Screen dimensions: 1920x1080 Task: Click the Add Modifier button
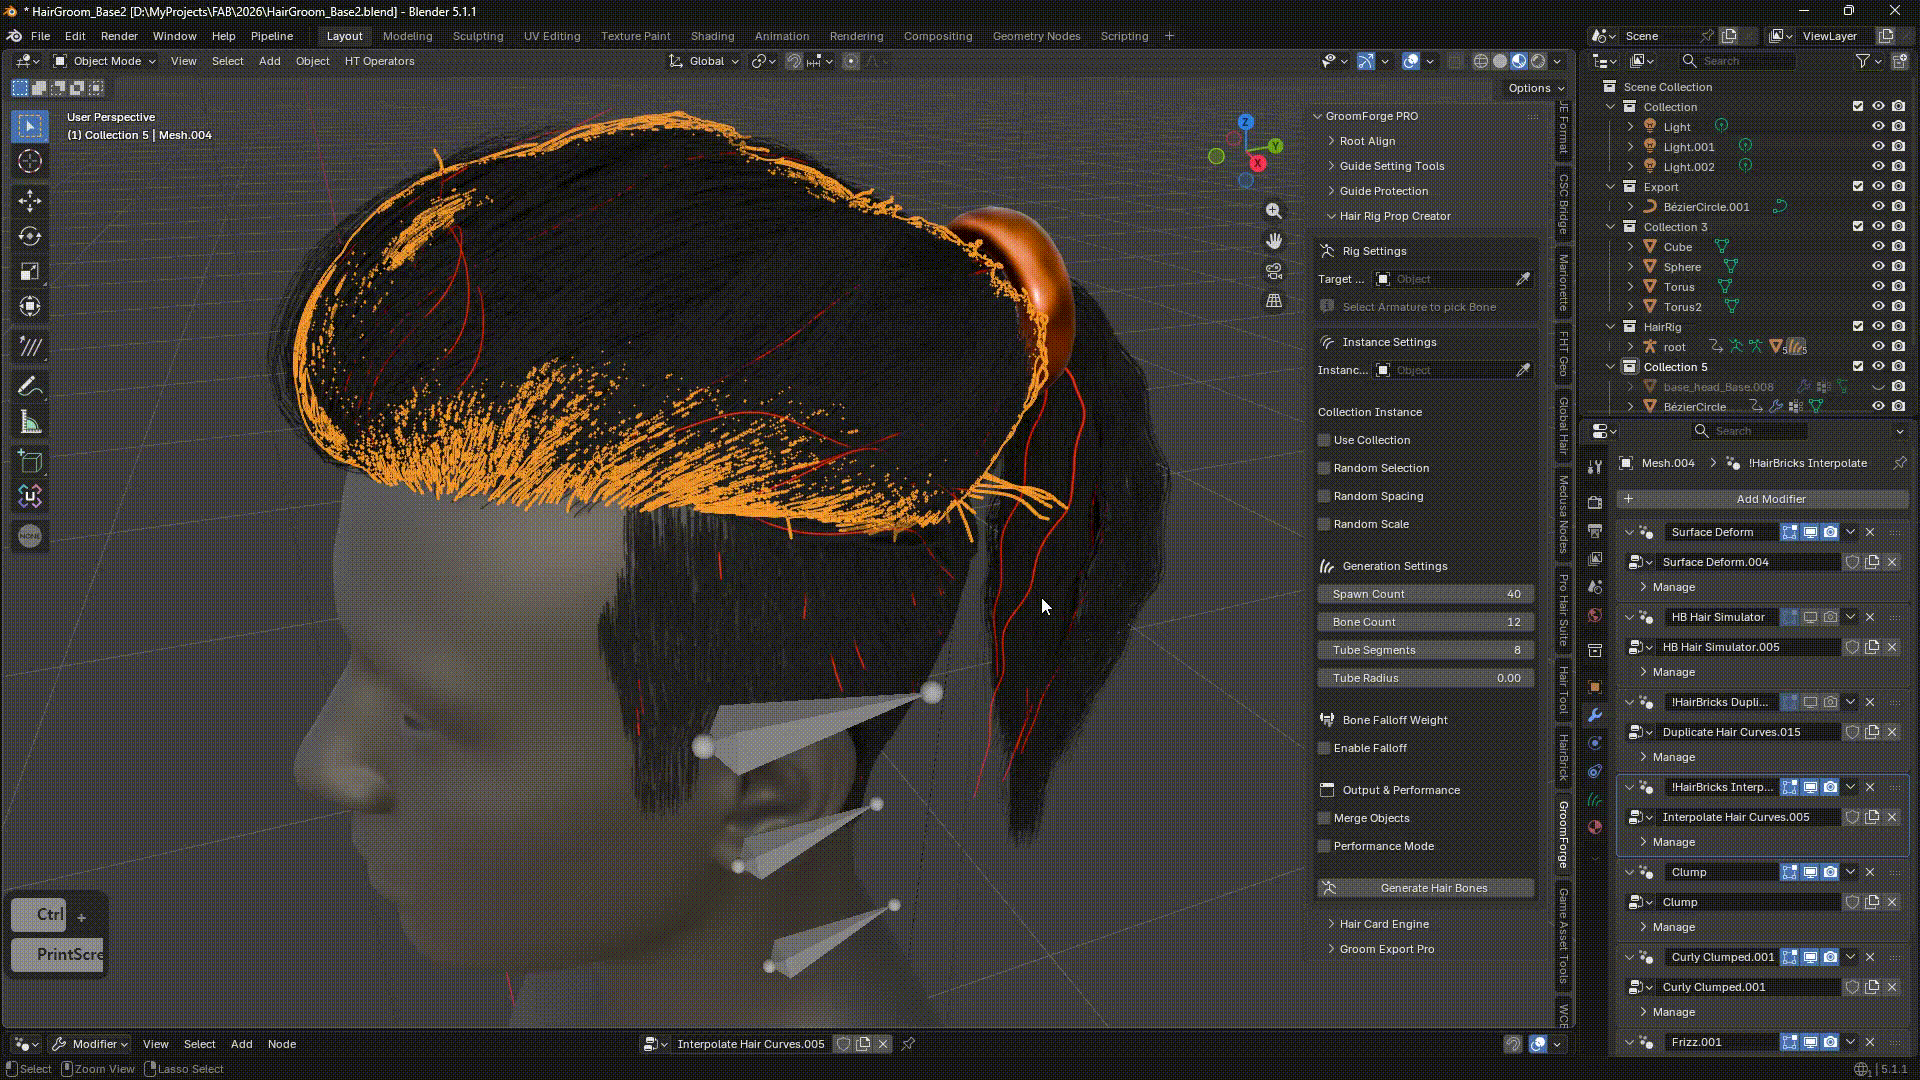(x=1763, y=499)
